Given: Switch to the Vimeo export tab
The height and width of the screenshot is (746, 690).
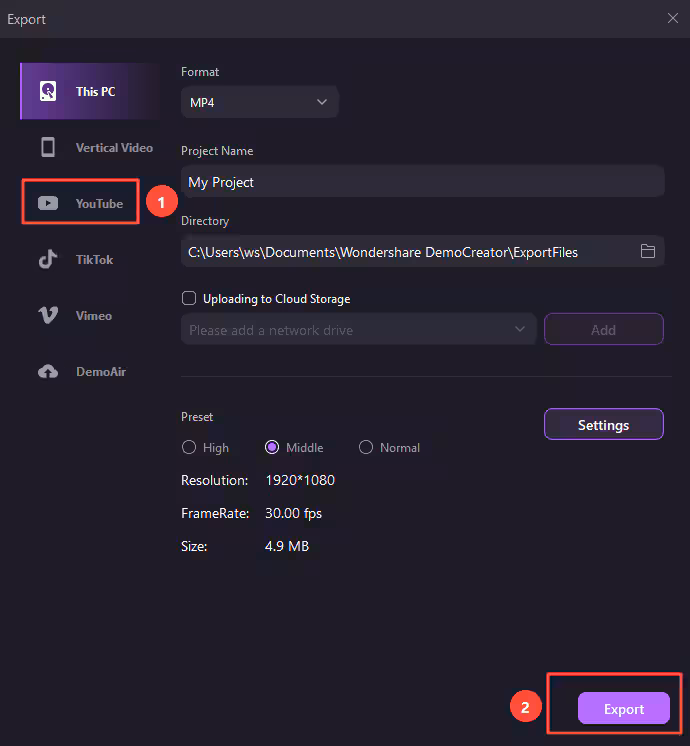Looking at the screenshot, I should point(93,316).
